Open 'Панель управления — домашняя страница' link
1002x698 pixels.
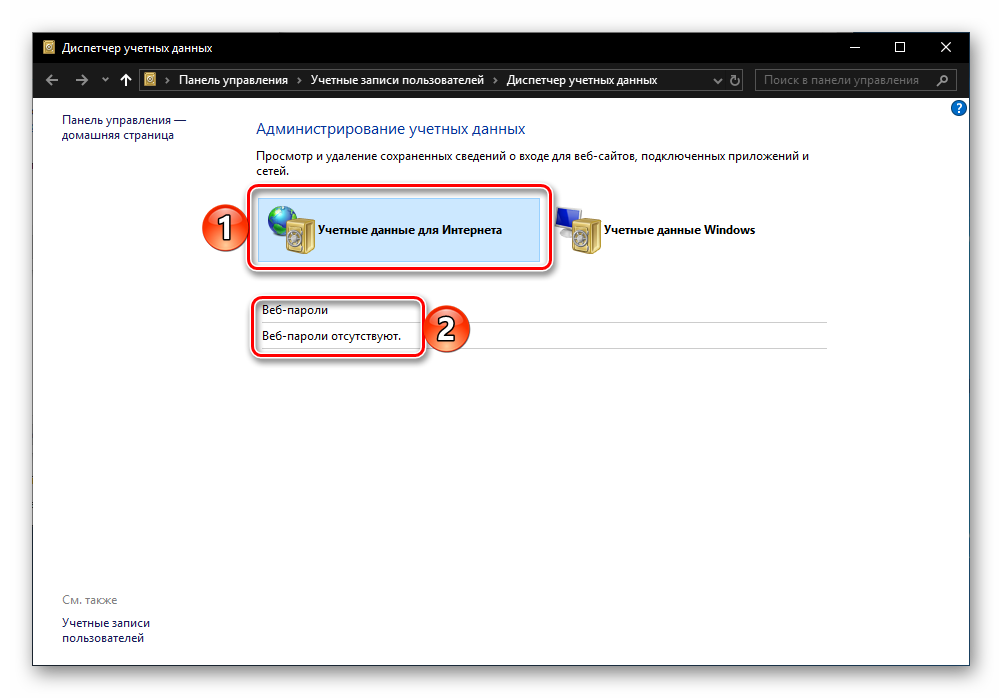pos(123,127)
